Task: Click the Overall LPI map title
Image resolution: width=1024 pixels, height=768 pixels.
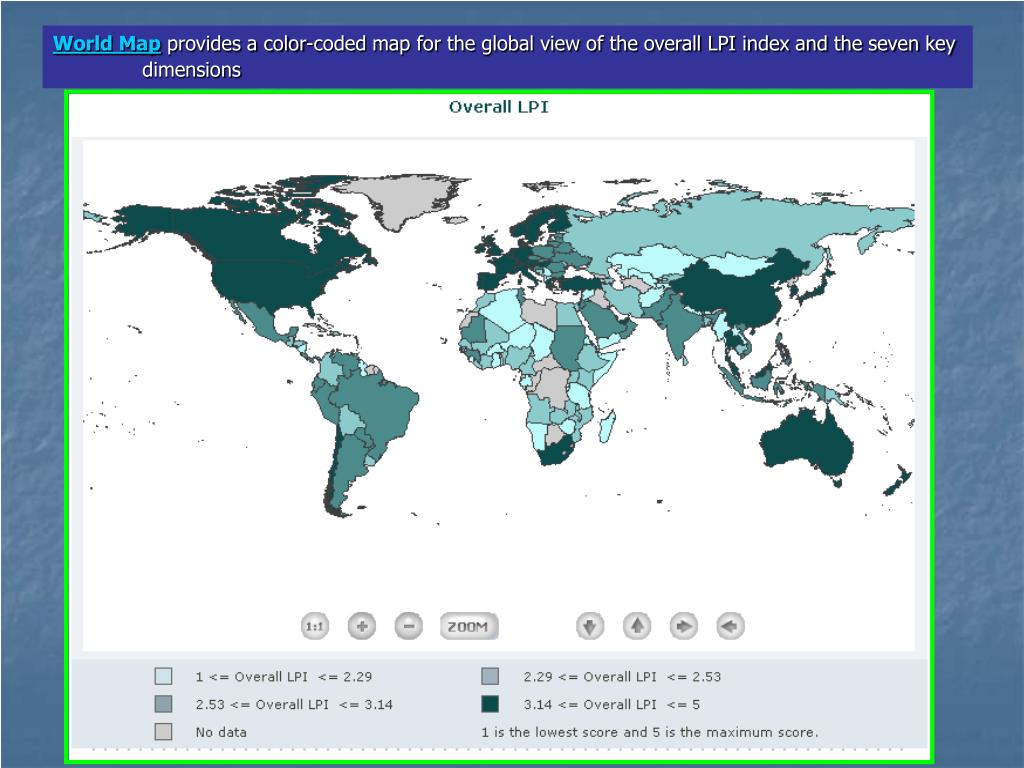Action: pyautogui.click(x=498, y=107)
